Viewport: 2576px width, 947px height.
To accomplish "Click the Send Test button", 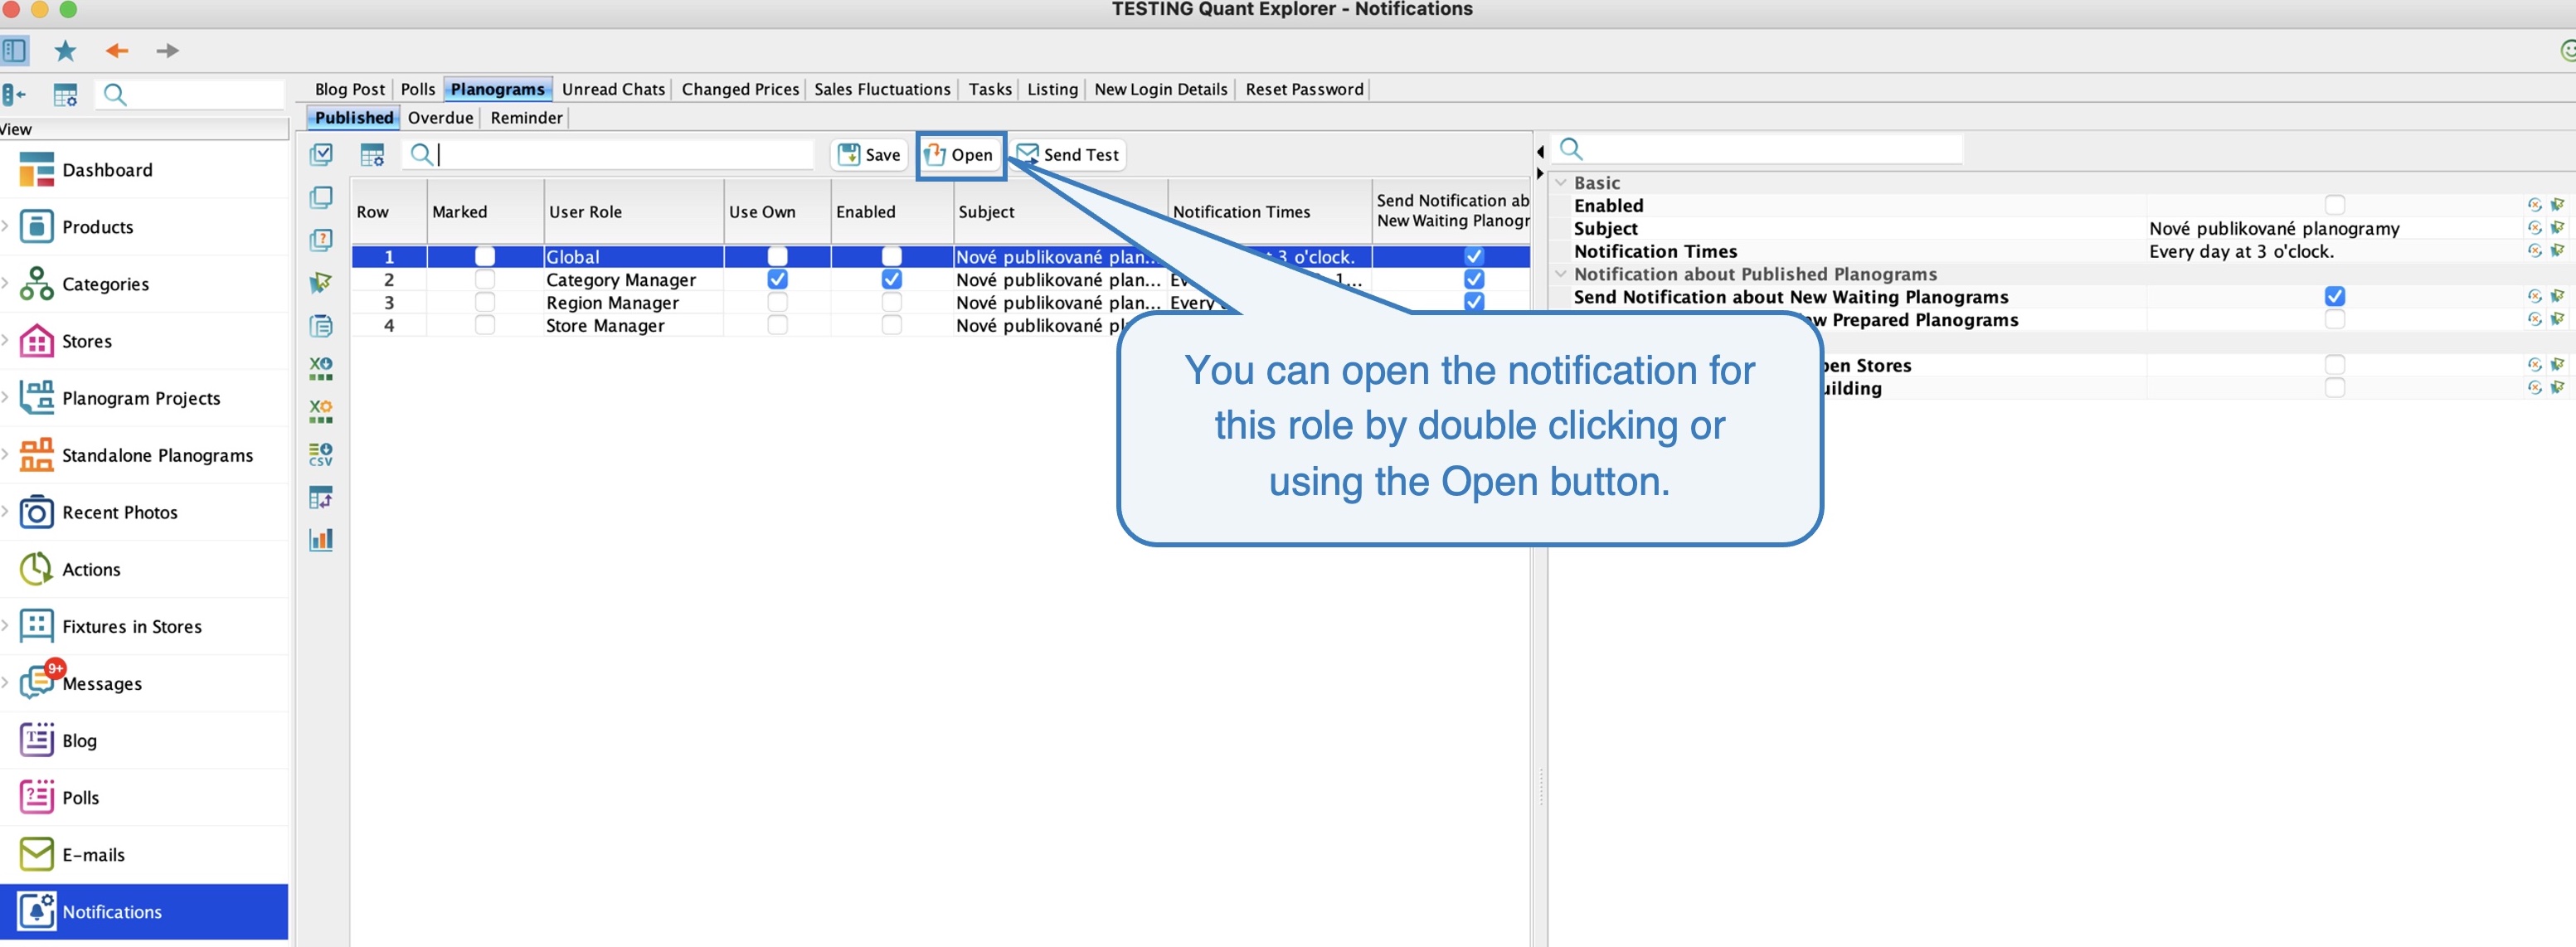I will coord(1068,155).
